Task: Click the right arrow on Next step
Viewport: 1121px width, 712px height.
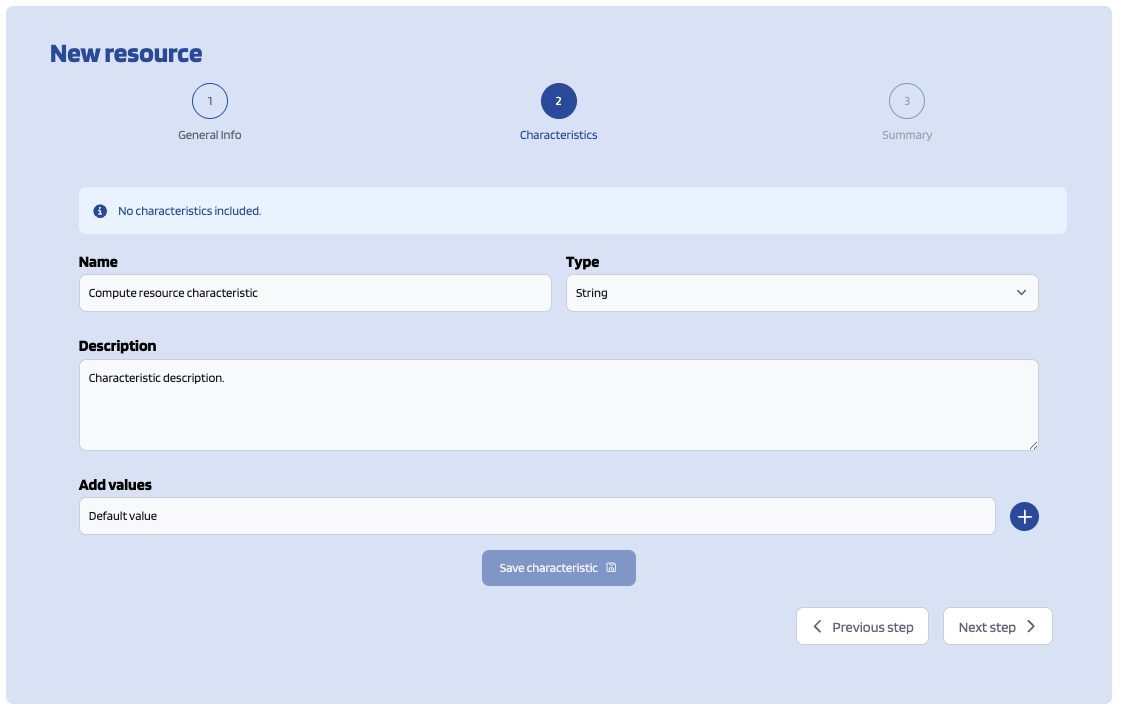Action: click(x=1031, y=627)
